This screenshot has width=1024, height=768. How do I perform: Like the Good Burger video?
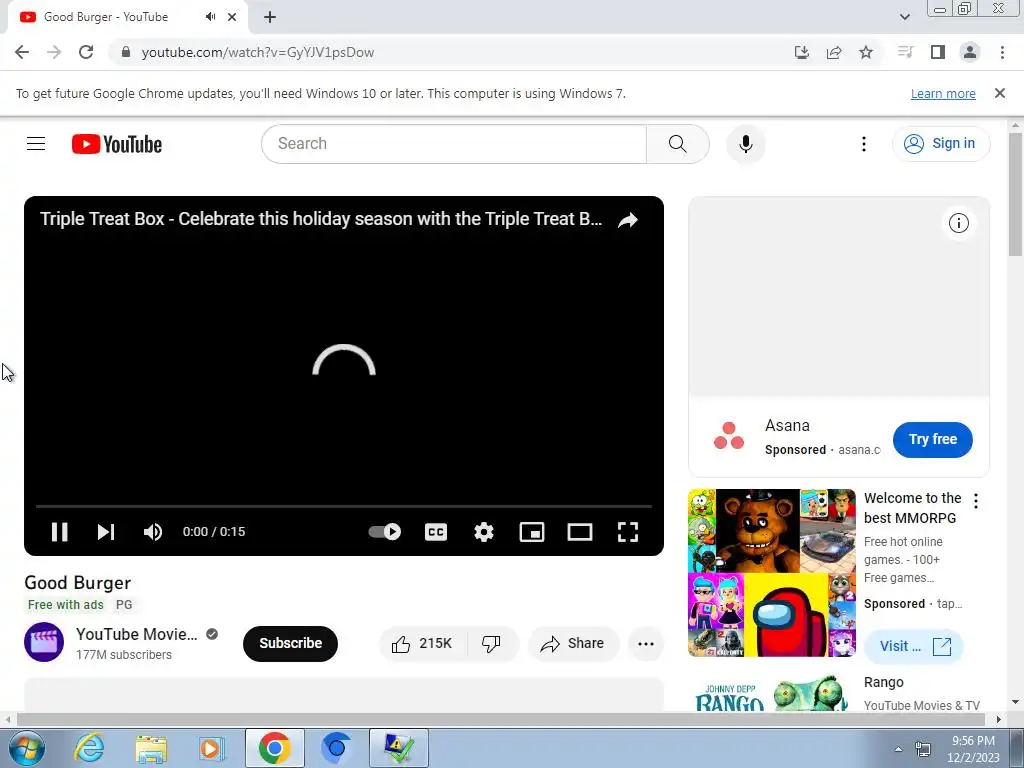422,644
